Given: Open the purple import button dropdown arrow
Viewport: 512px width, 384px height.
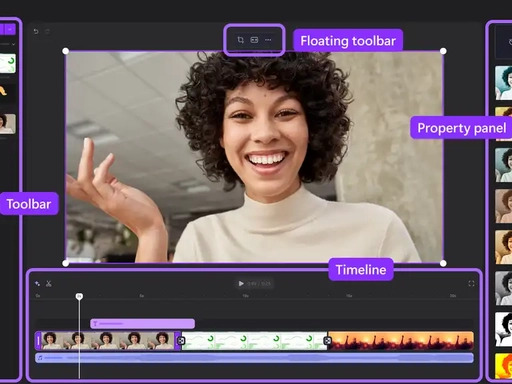Looking at the screenshot, I should tap(10, 29).
